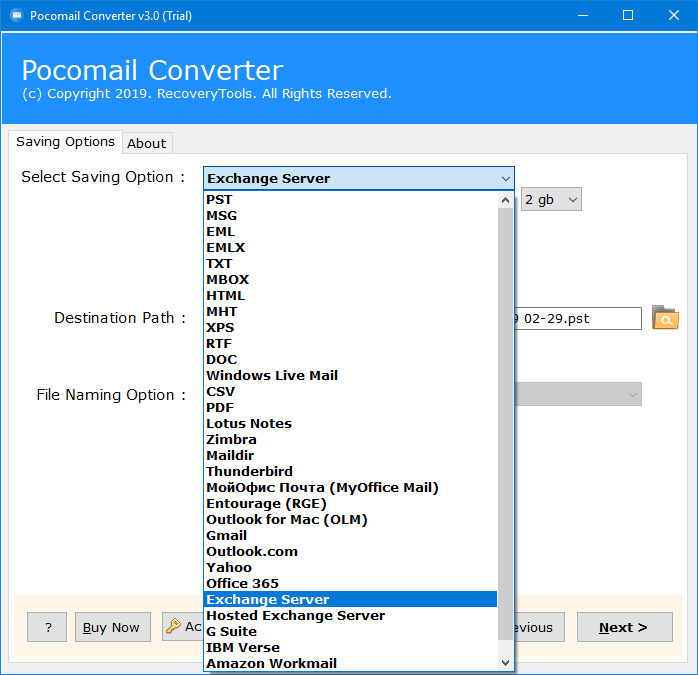Click the Buy Now button
This screenshot has height=675, width=698.
coord(113,627)
